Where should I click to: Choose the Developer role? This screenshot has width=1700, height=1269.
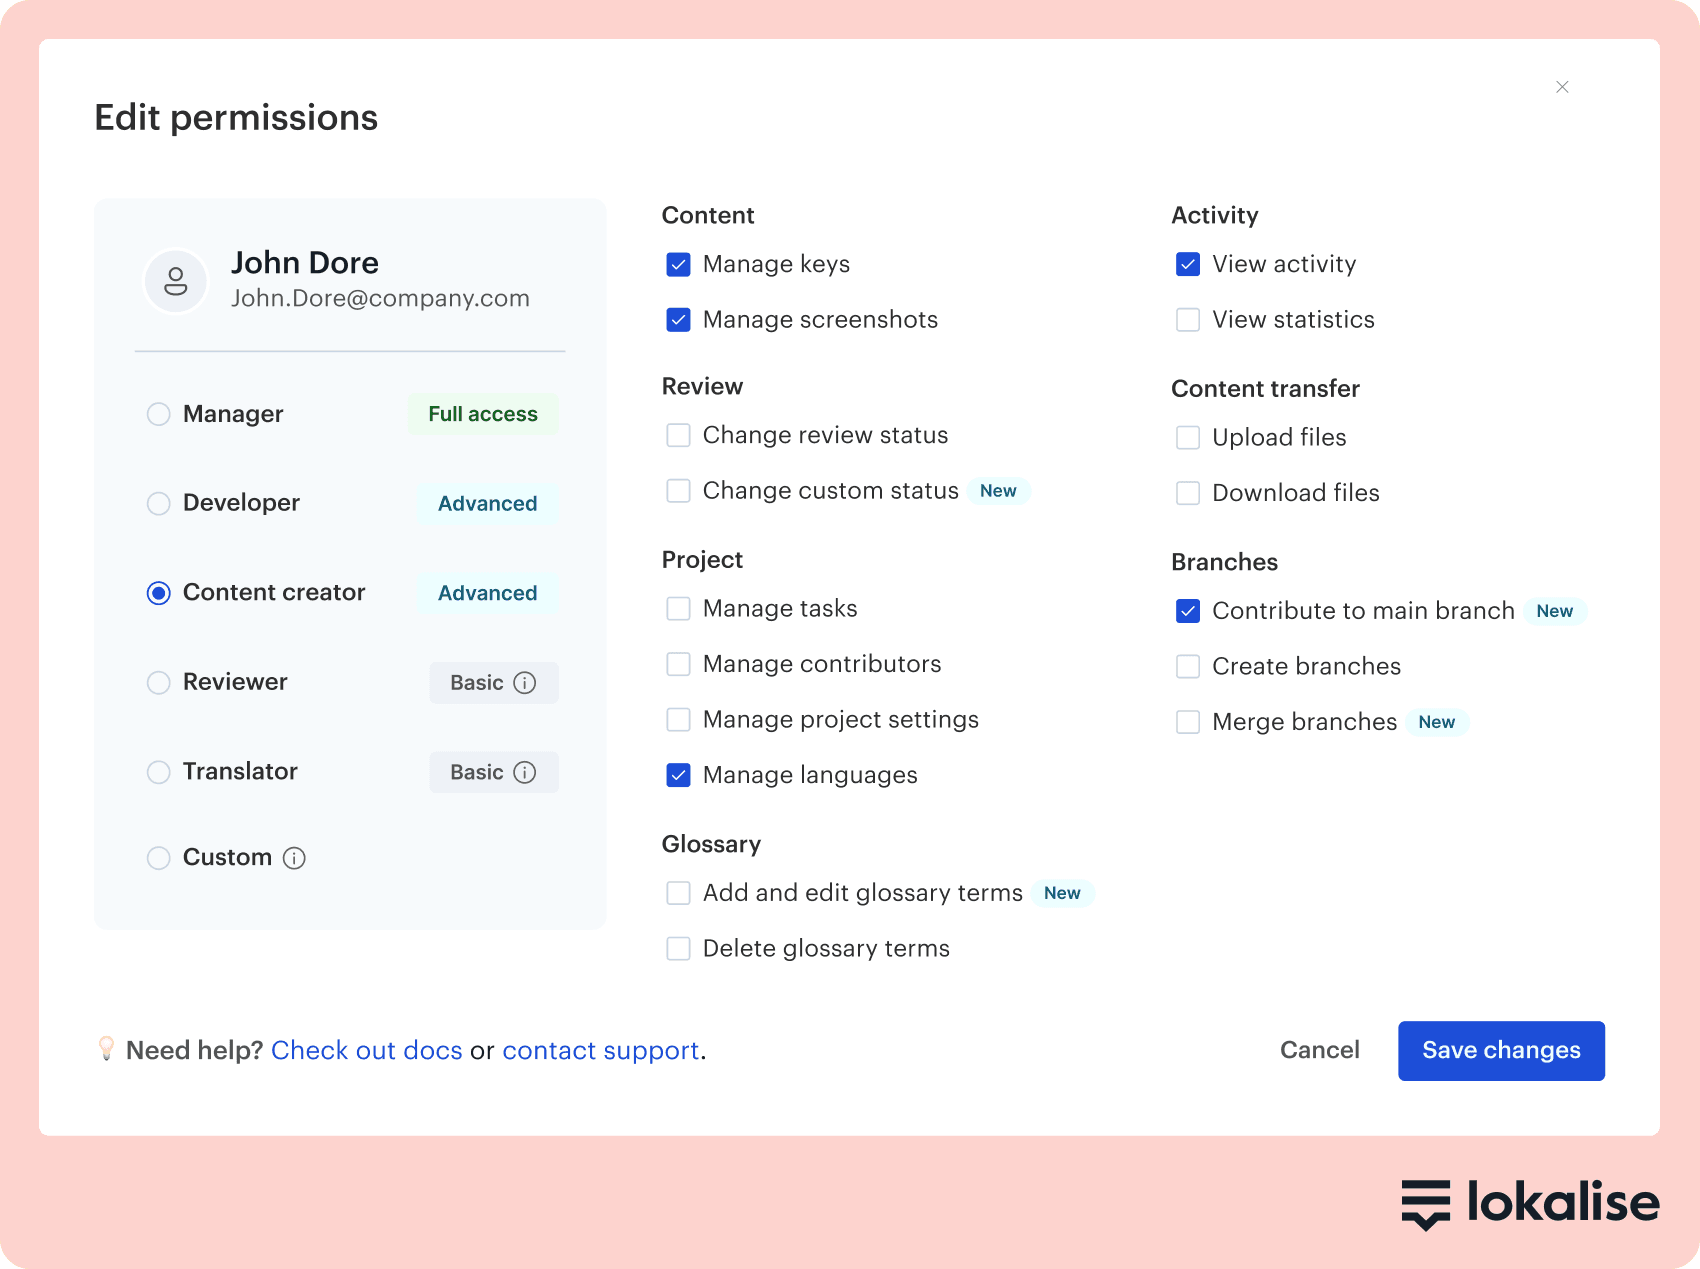pos(159,503)
